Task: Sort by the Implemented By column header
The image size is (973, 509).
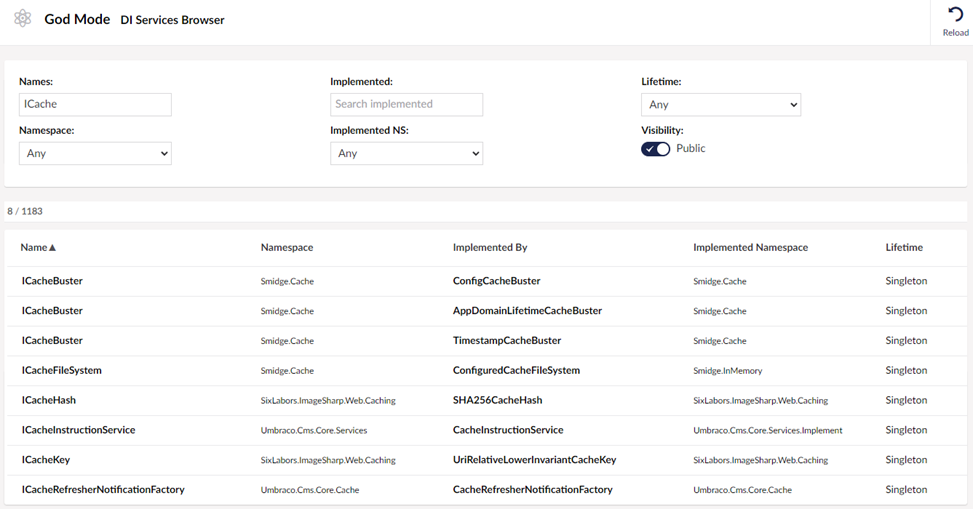Action: [490, 247]
